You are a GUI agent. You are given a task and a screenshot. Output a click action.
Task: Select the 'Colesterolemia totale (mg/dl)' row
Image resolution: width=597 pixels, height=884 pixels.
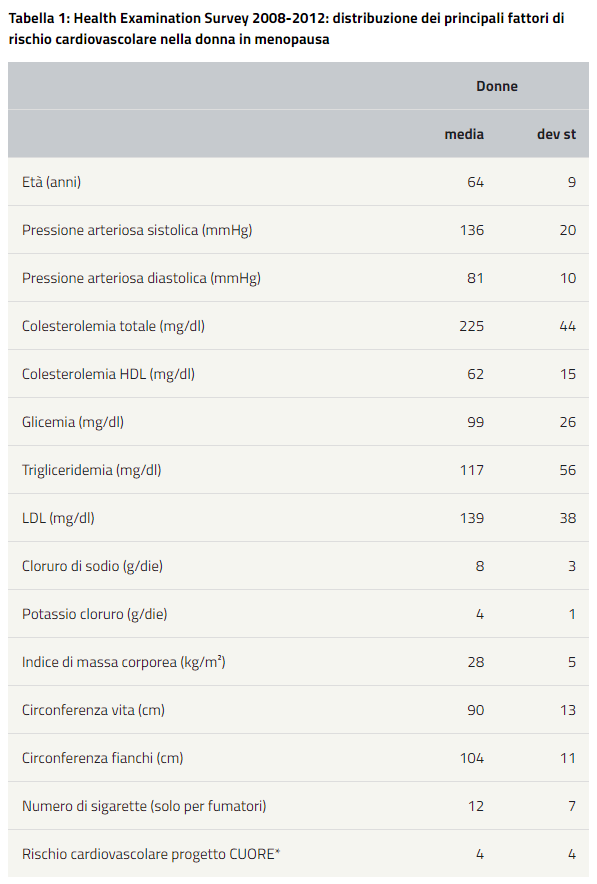(x=298, y=326)
